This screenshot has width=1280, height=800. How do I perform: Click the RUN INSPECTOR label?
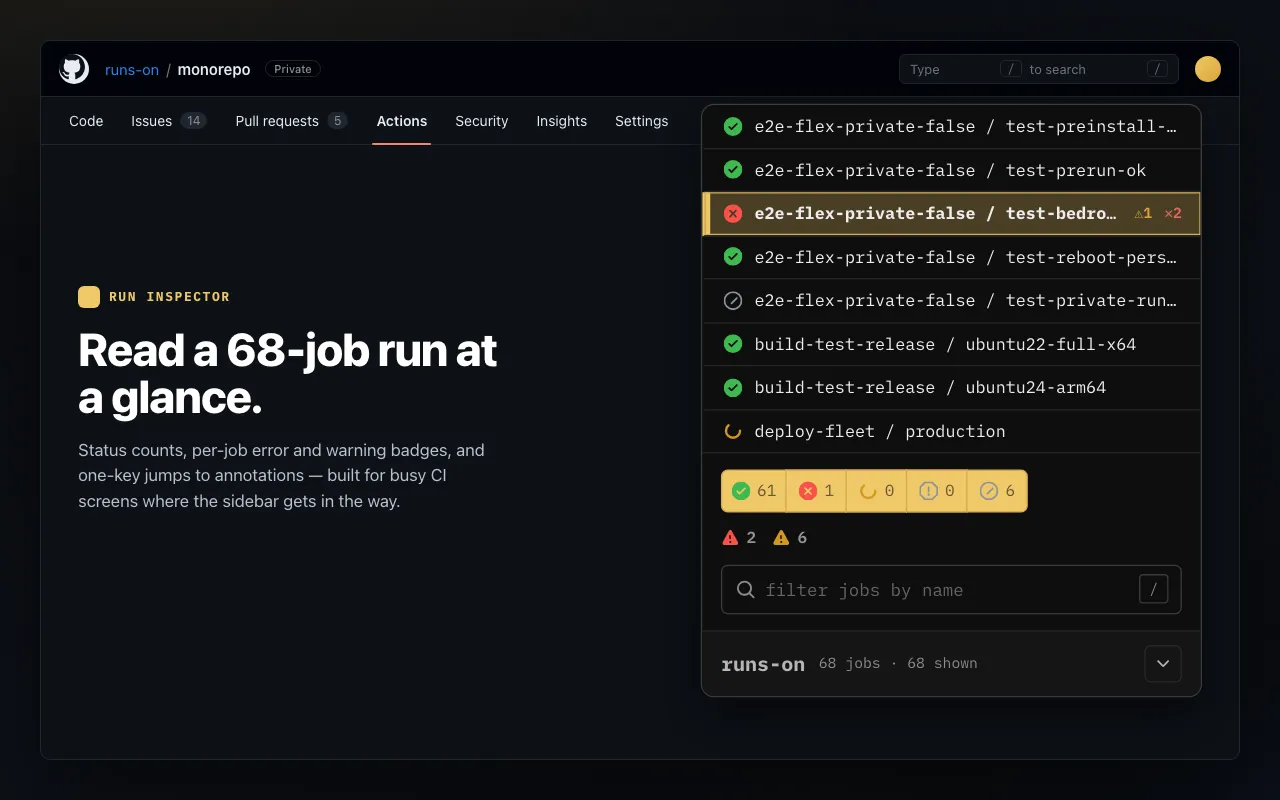(x=169, y=297)
